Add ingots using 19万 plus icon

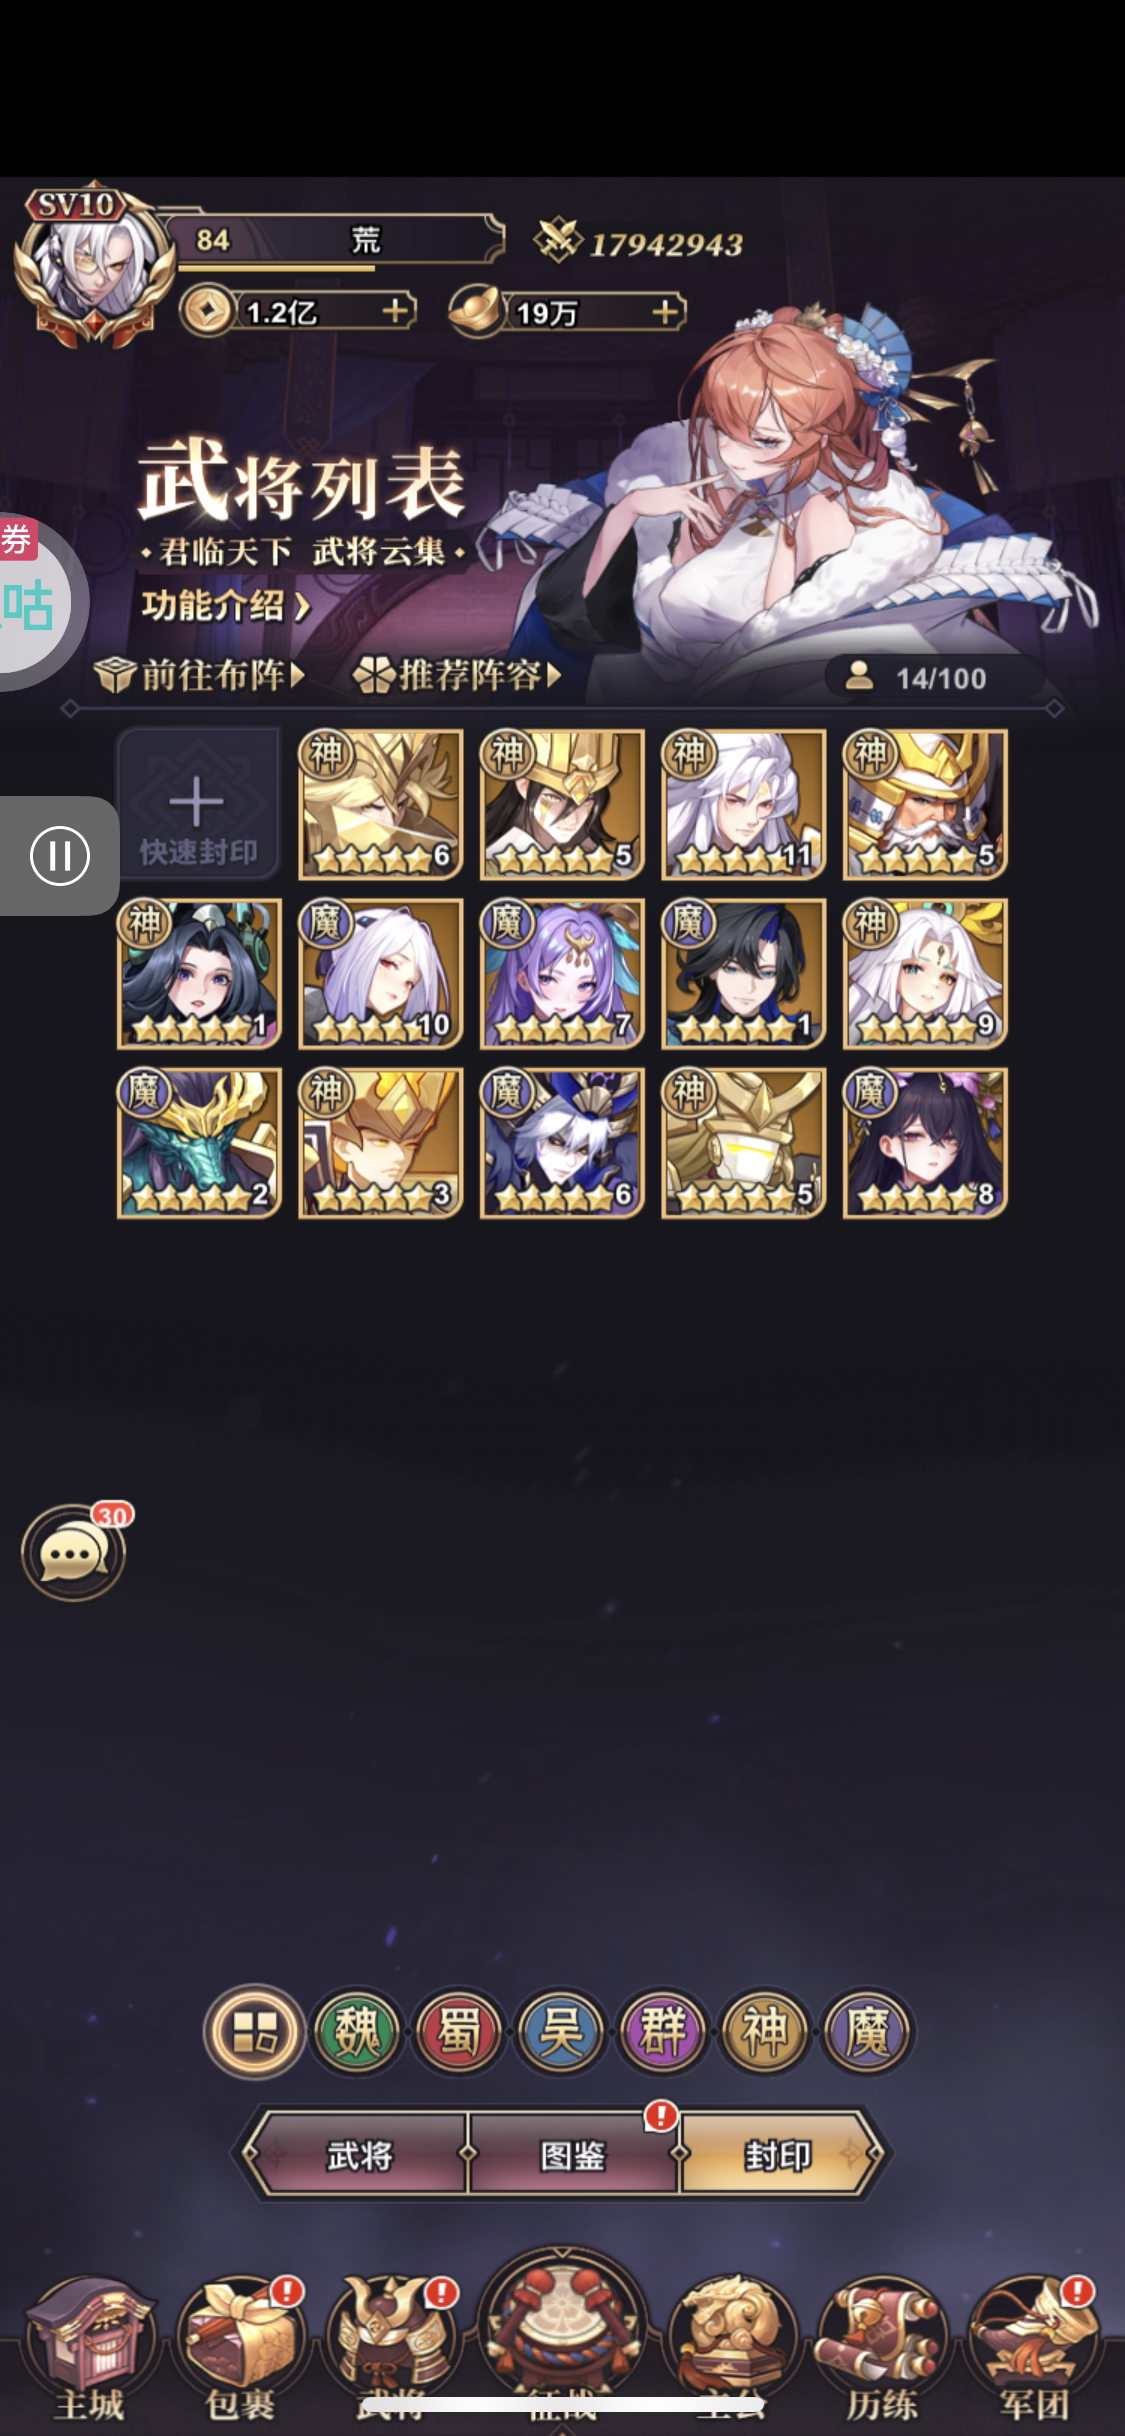click(x=666, y=312)
